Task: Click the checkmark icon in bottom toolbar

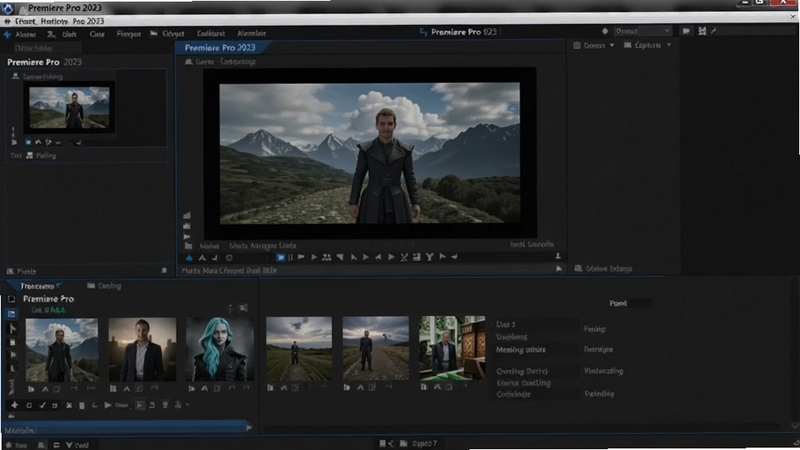Action: [x=42, y=405]
